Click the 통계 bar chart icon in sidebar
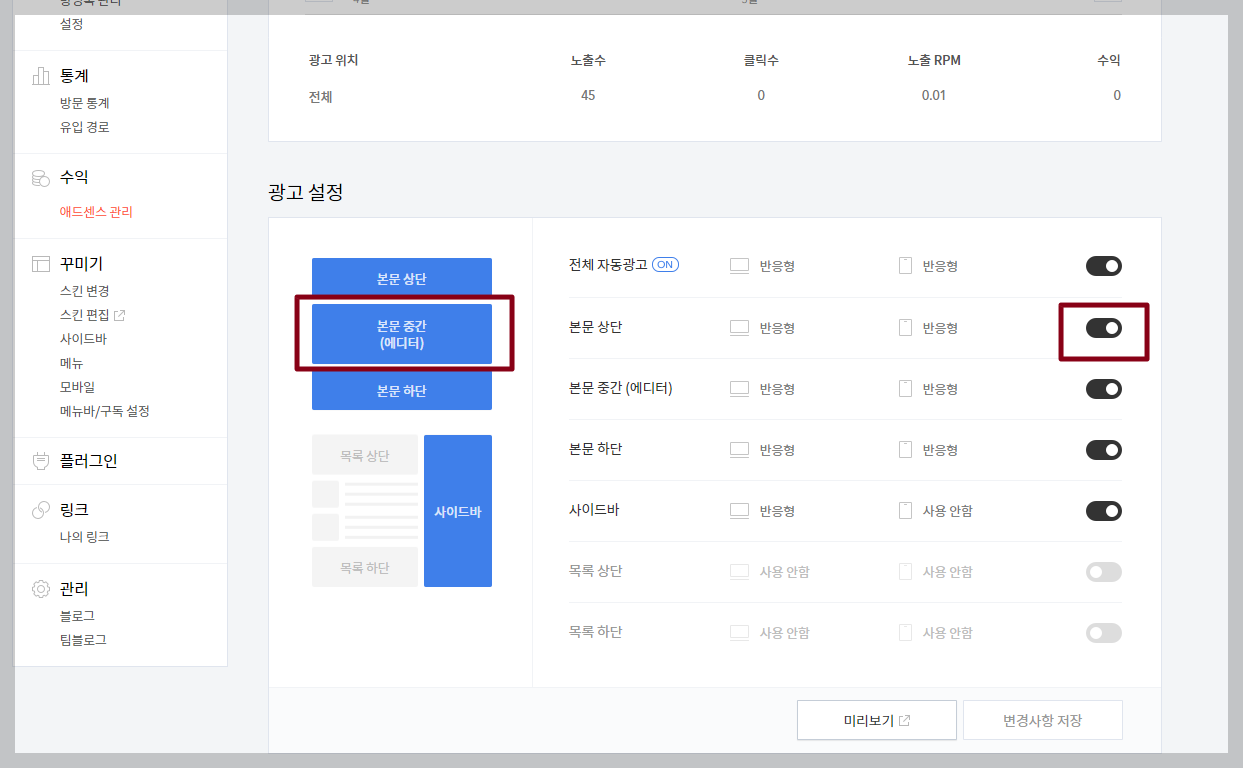The image size is (1243, 768). pyautogui.click(x=41, y=76)
